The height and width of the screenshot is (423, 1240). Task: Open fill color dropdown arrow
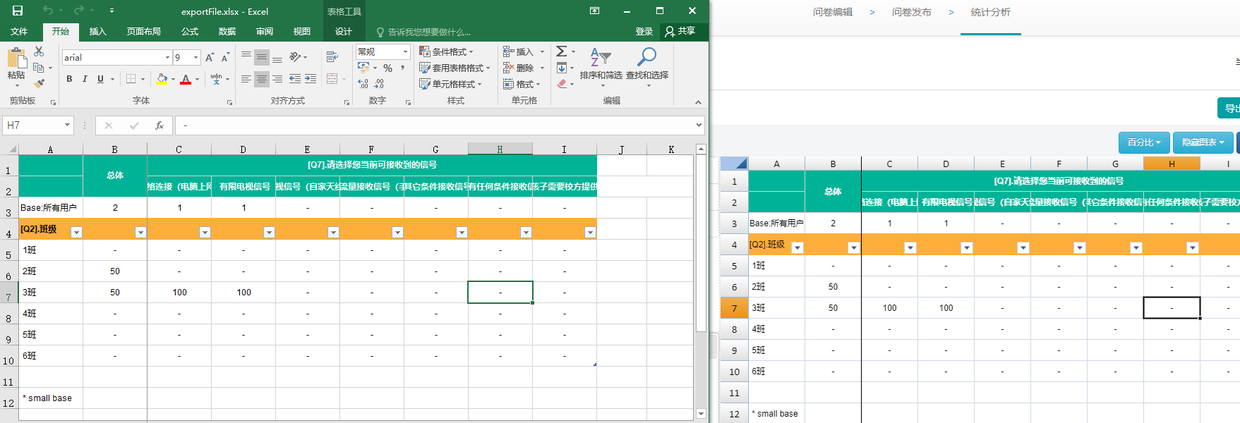pyautogui.click(x=174, y=79)
